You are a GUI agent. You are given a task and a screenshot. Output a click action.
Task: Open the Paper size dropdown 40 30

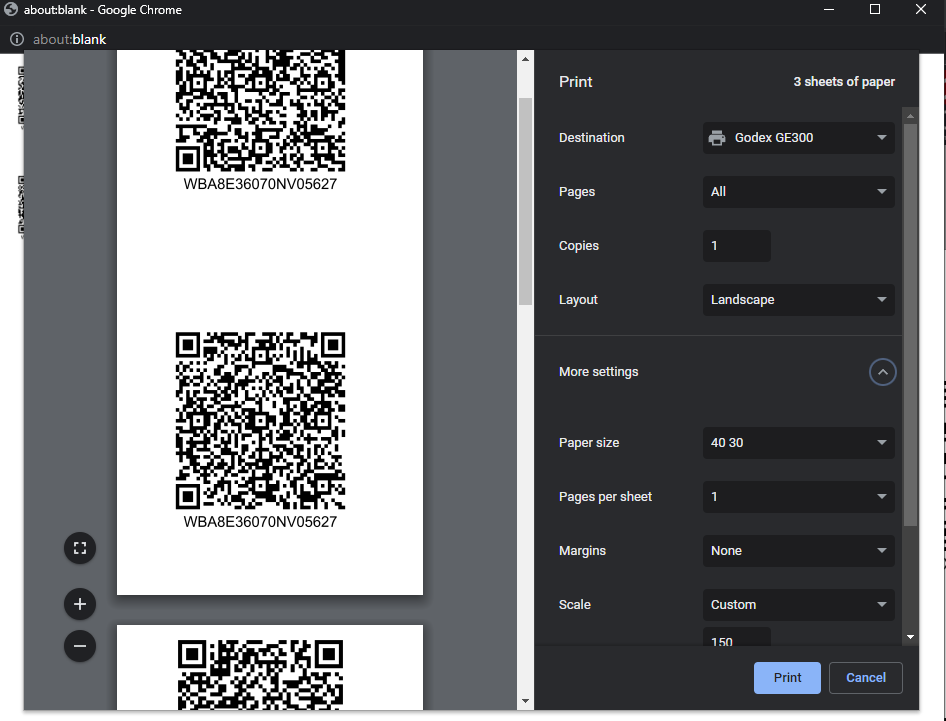[798, 443]
